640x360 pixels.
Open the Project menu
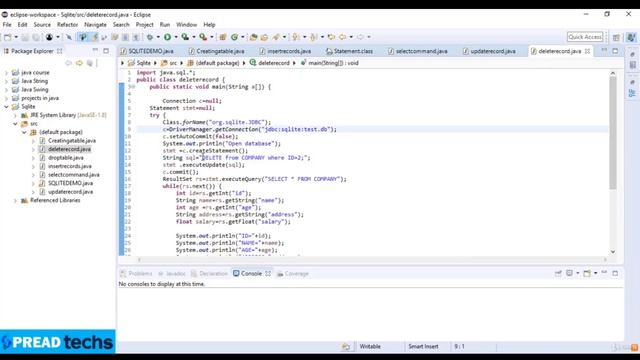click(x=144, y=25)
